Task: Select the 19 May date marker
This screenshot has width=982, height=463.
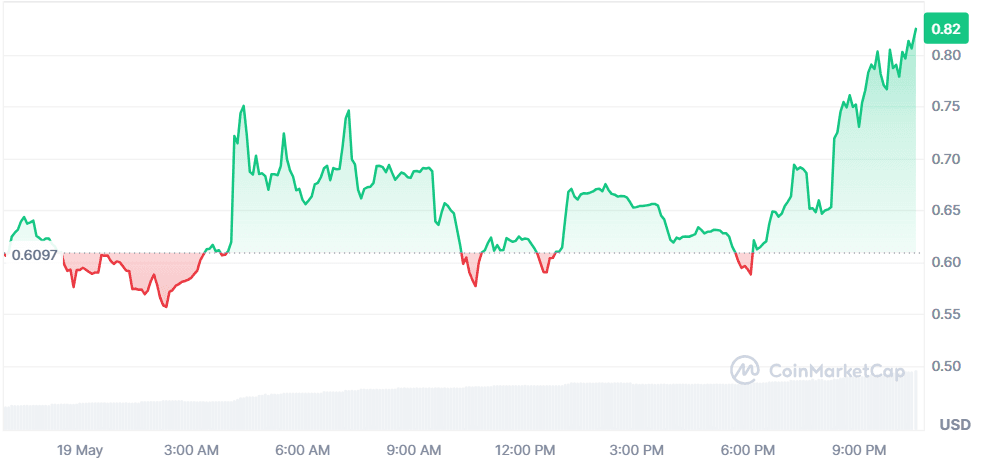Action: [80, 448]
